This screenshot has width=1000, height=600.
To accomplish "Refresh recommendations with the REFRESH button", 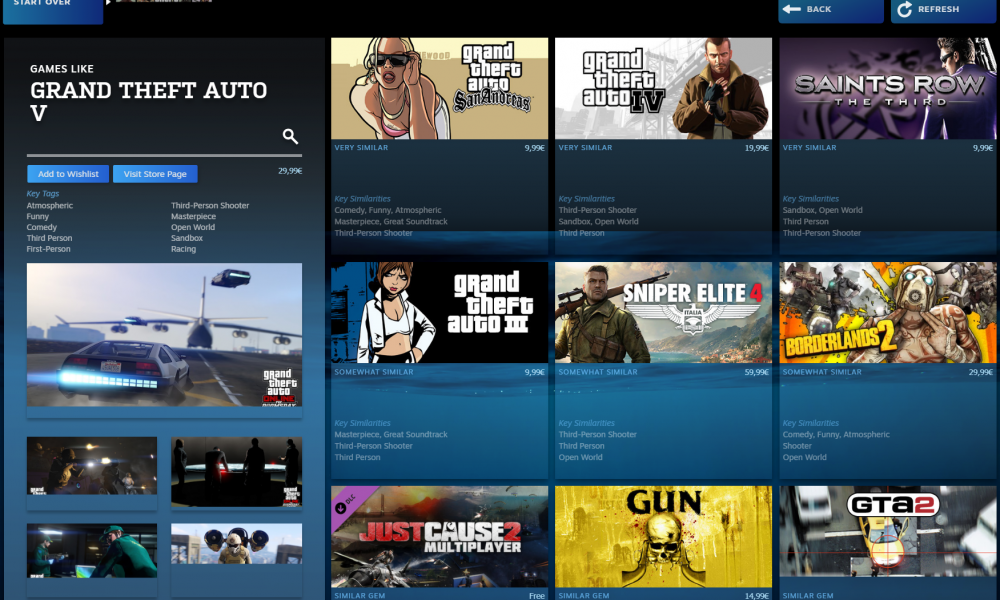I will coord(943,10).
